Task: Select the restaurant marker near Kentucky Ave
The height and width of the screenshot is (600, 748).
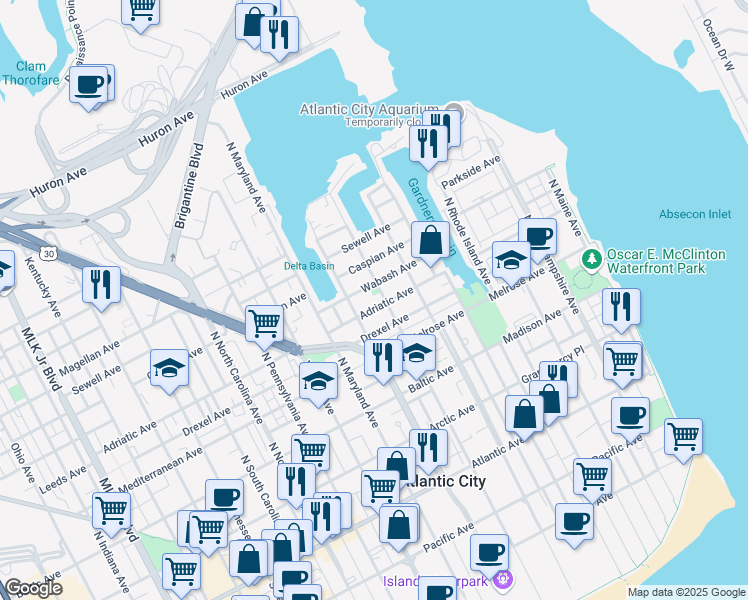Action: (101, 288)
